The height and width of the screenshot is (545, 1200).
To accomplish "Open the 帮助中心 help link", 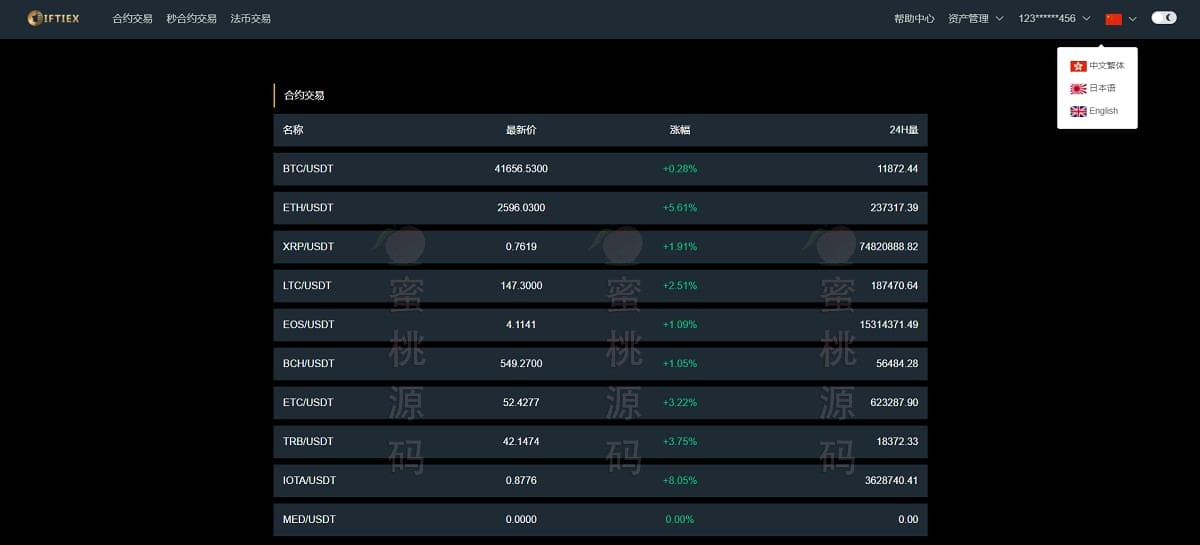I will click(x=914, y=19).
